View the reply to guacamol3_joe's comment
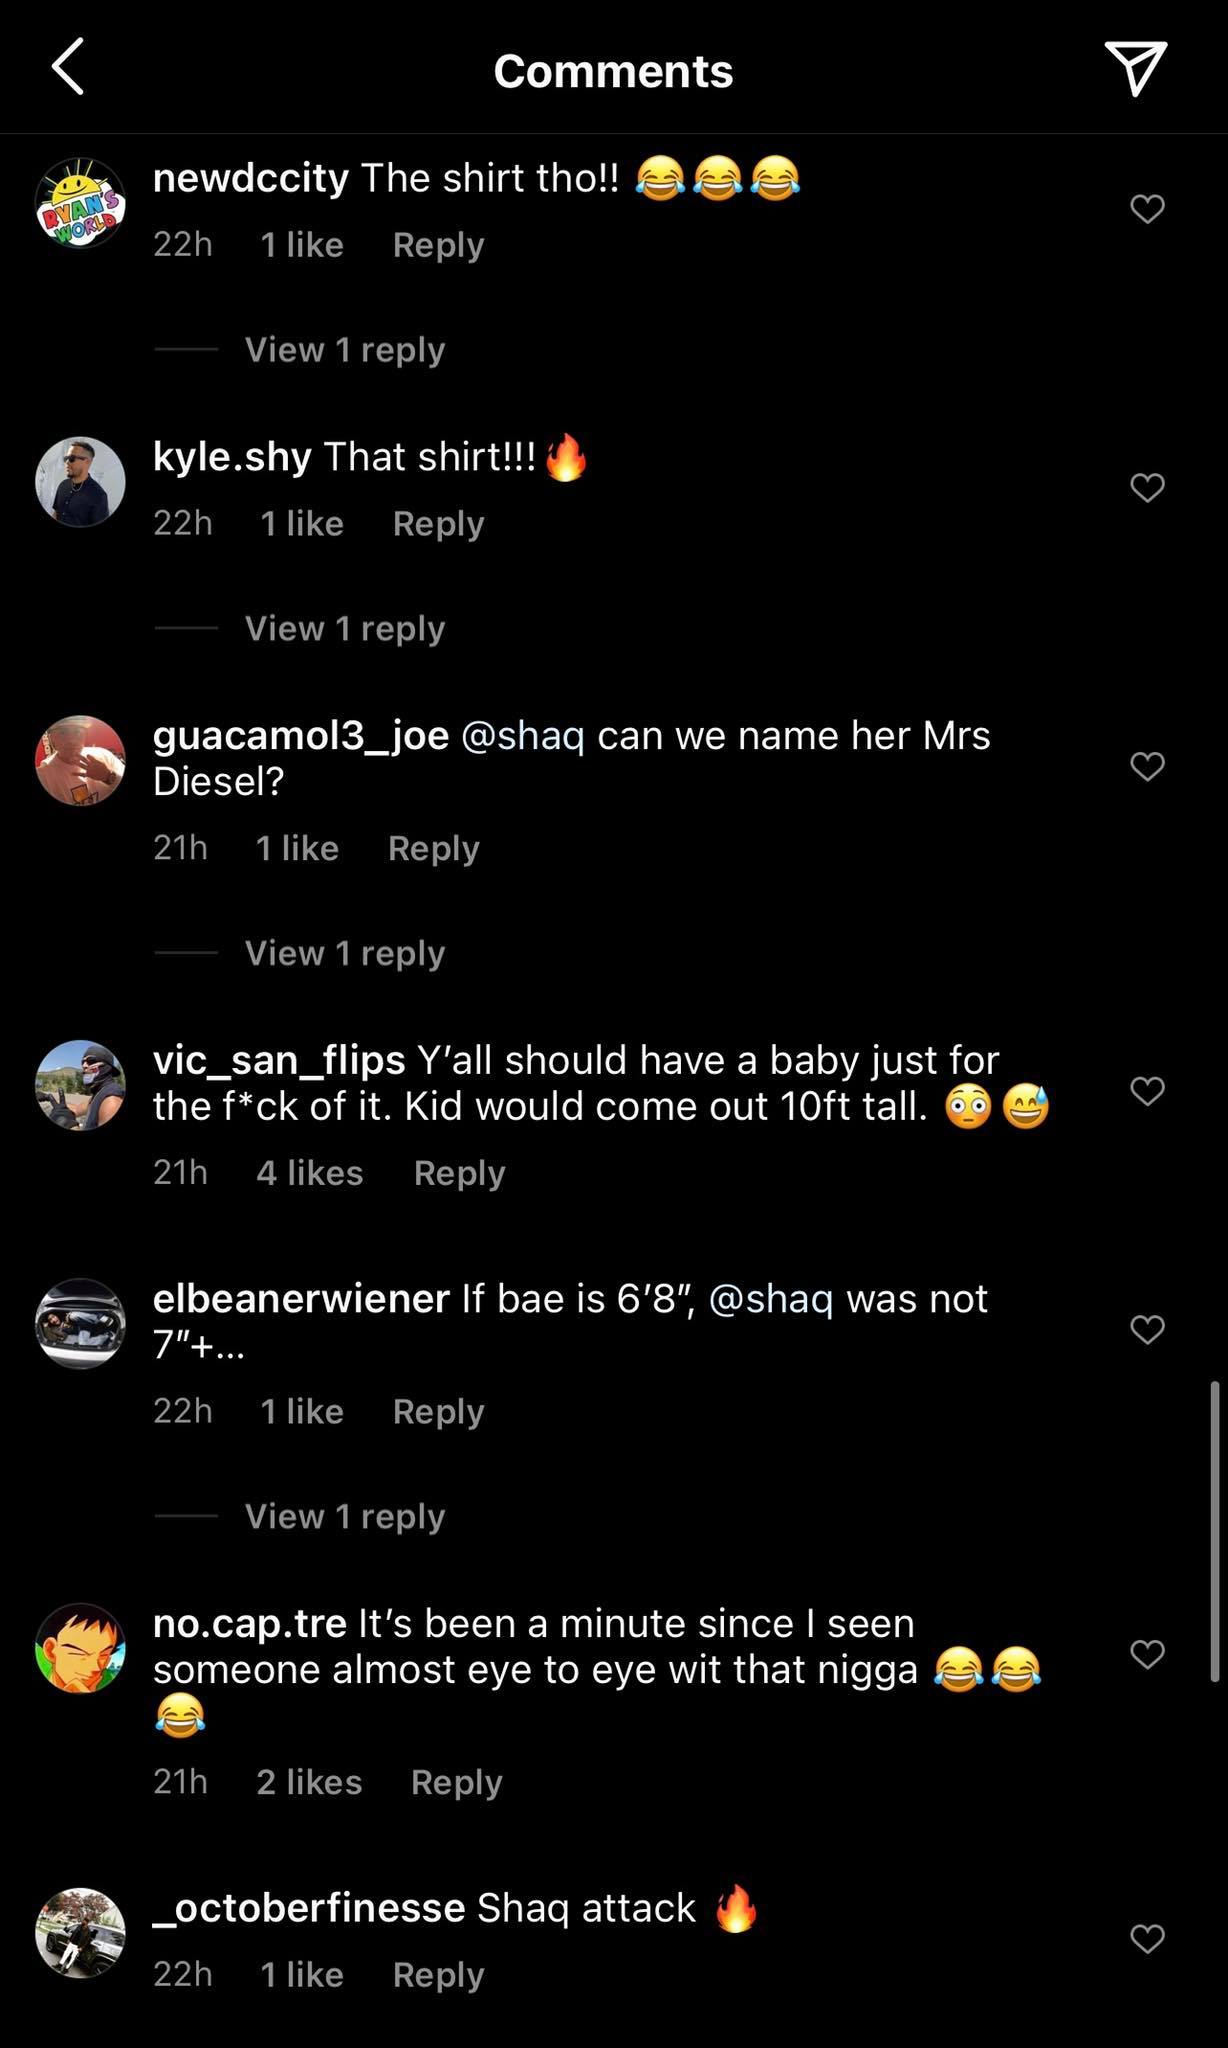This screenshot has height=2048, width=1228. [344, 954]
